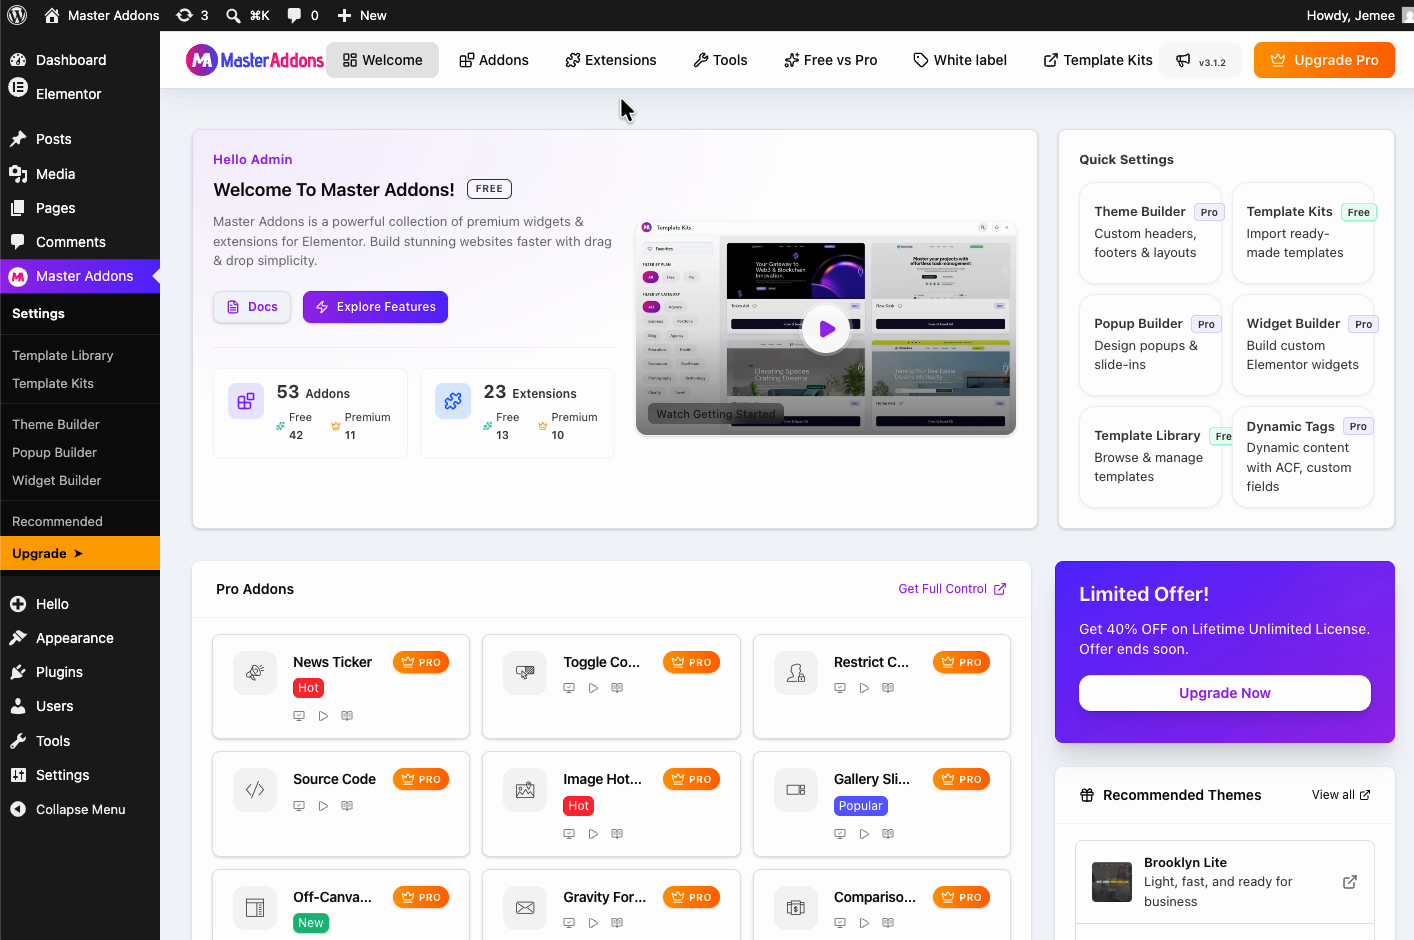Open Dashboard in the sidebar
The height and width of the screenshot is (940, 1414).
(x=80, y=60)
